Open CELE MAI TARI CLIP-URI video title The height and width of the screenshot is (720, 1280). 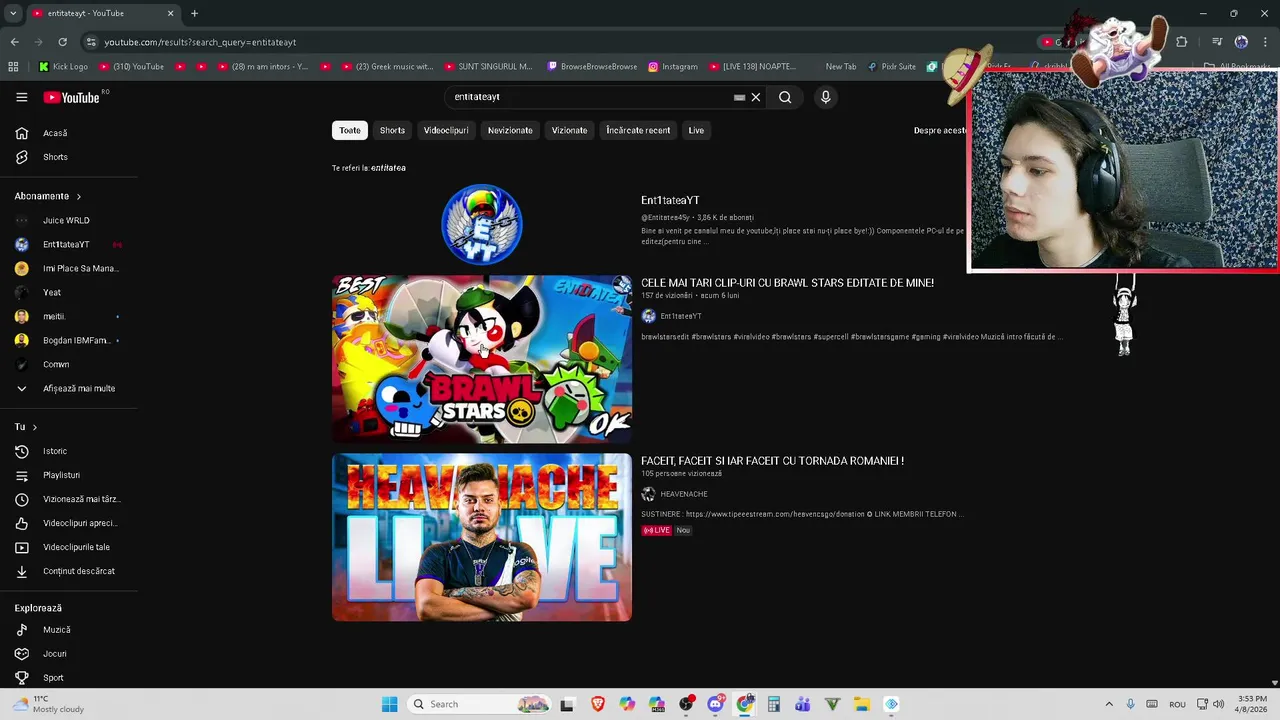pos(787,283)
